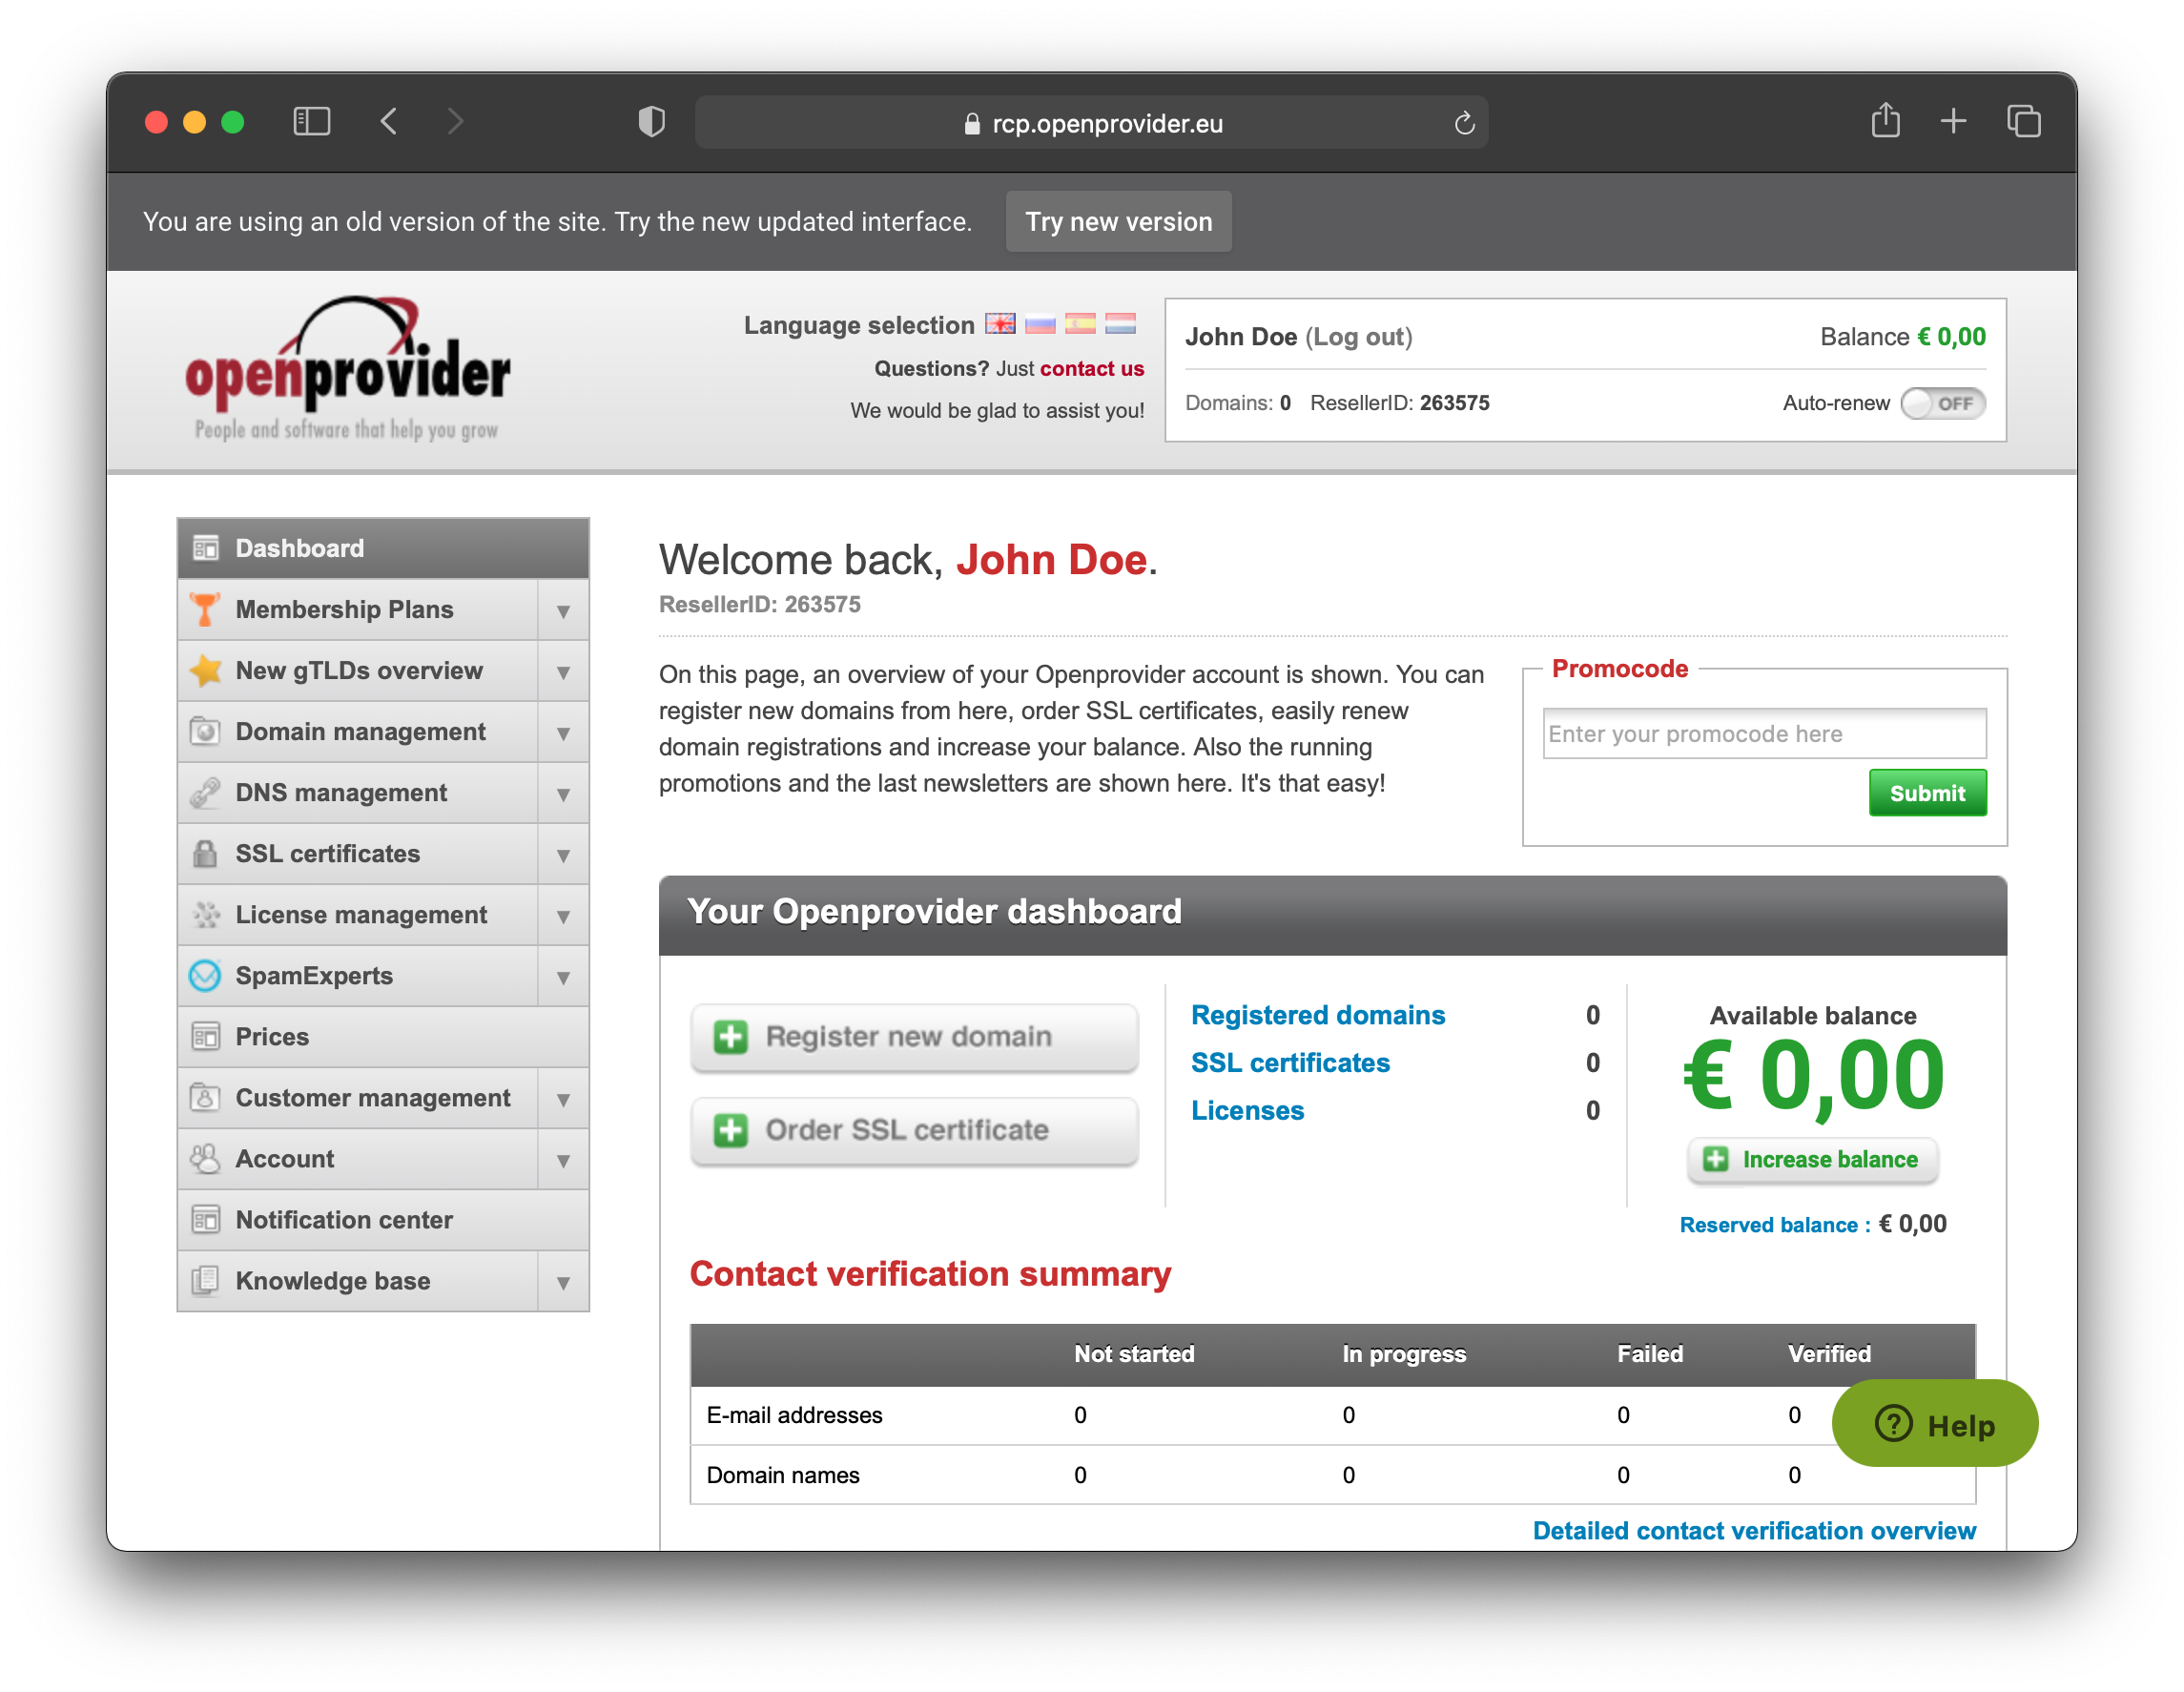The image size is (2184, 1692).
Task: Open the Prices sidebar item
Action: 383,1037
